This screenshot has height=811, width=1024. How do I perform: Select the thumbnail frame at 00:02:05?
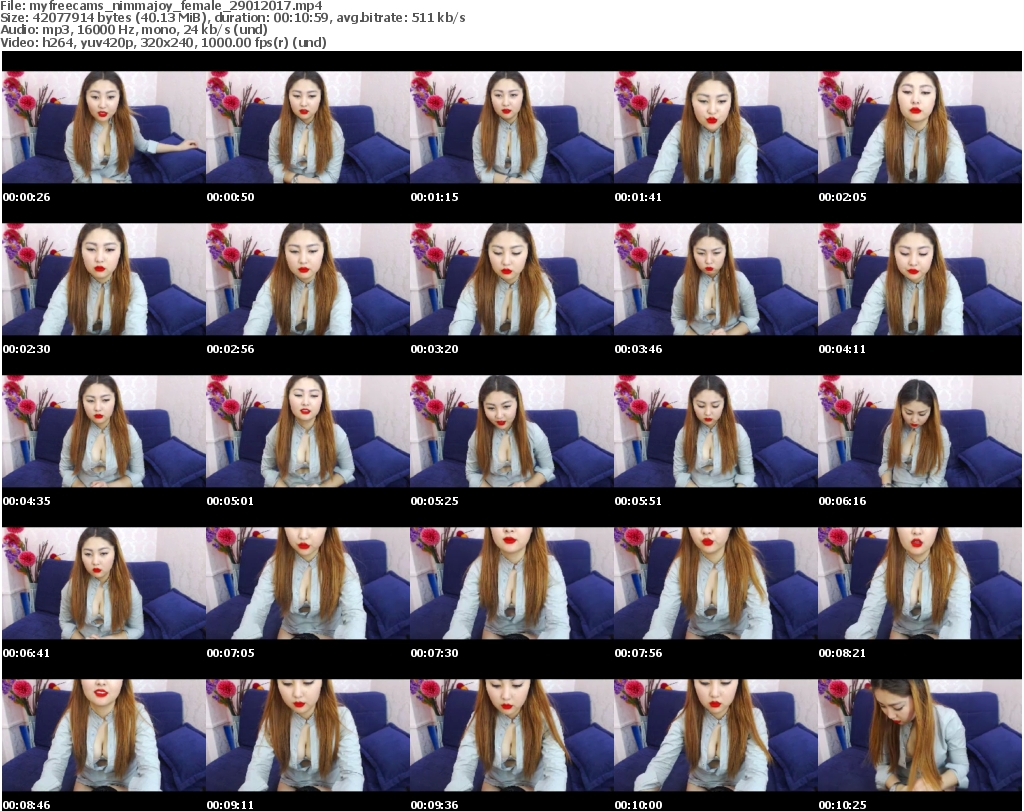[920, 127]
